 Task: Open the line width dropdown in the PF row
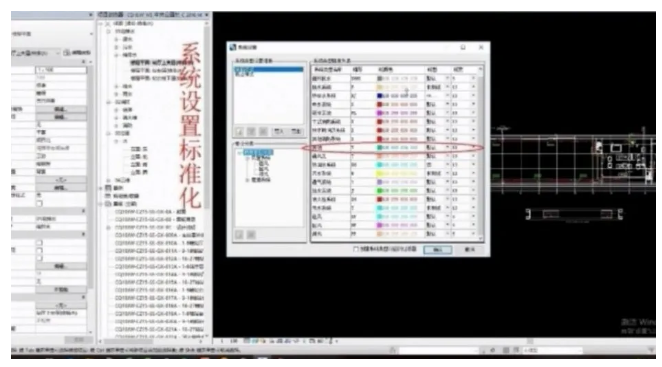[473, 234]
